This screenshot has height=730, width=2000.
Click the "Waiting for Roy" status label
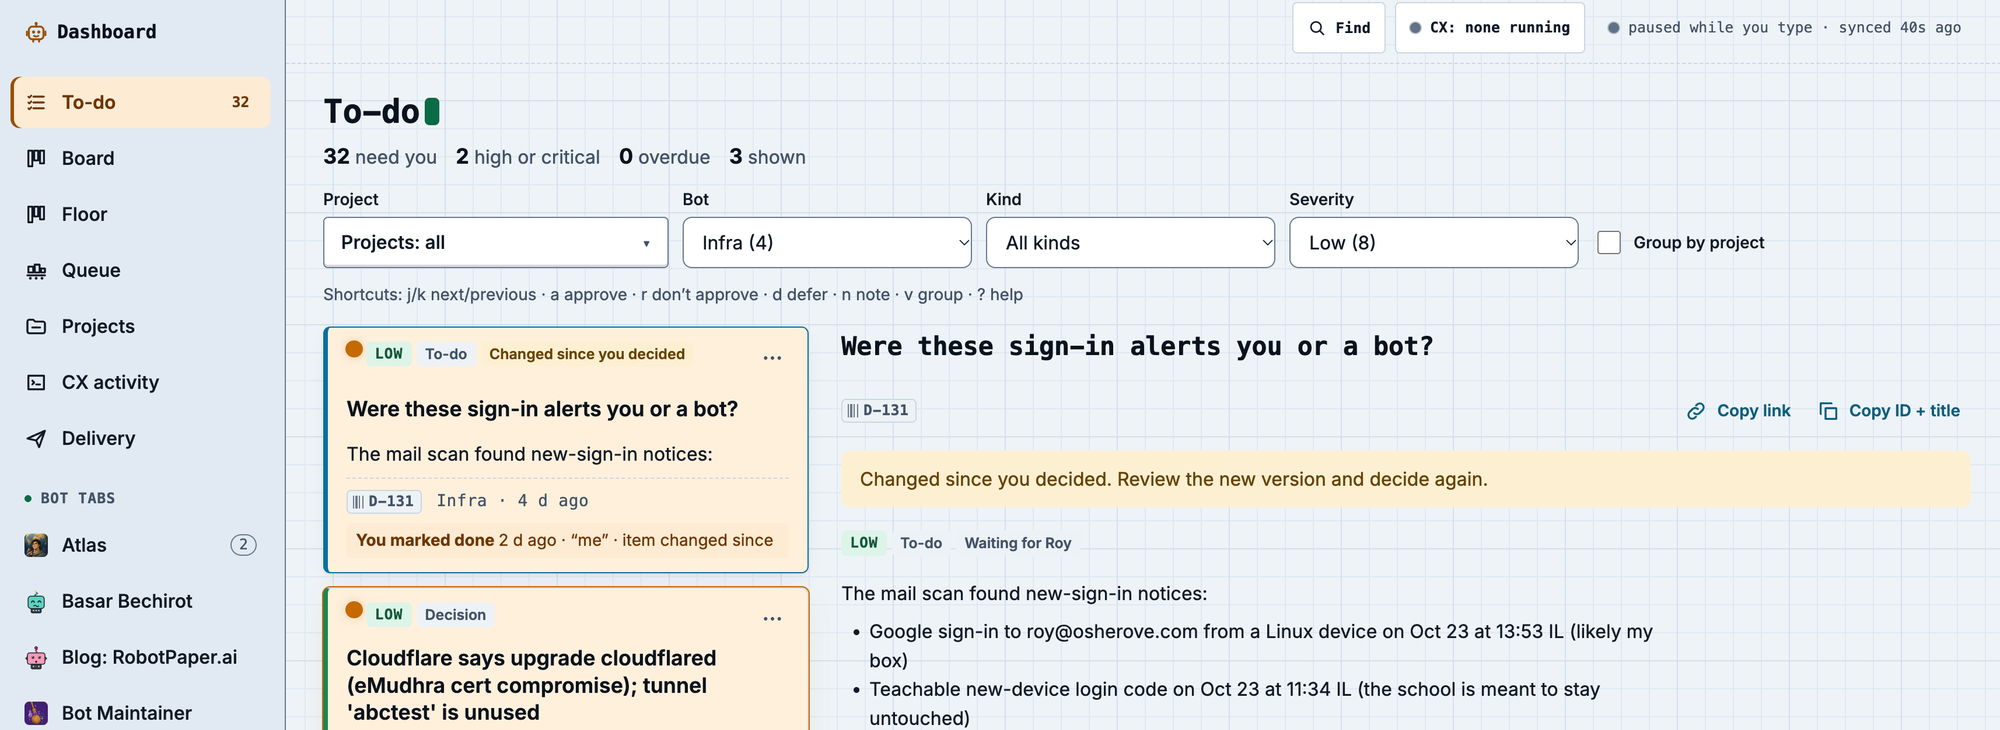1018,543
